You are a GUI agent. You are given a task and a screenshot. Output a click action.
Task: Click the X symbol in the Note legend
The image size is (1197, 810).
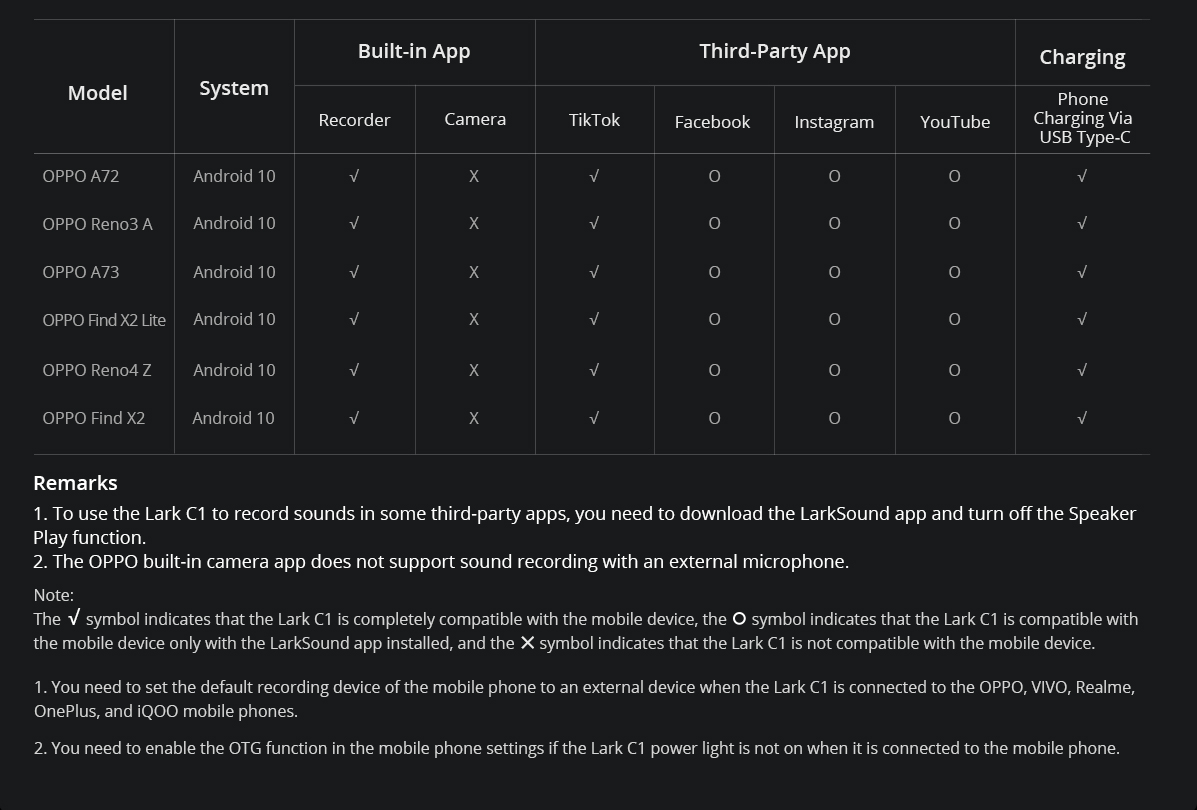tap(527, 643)
